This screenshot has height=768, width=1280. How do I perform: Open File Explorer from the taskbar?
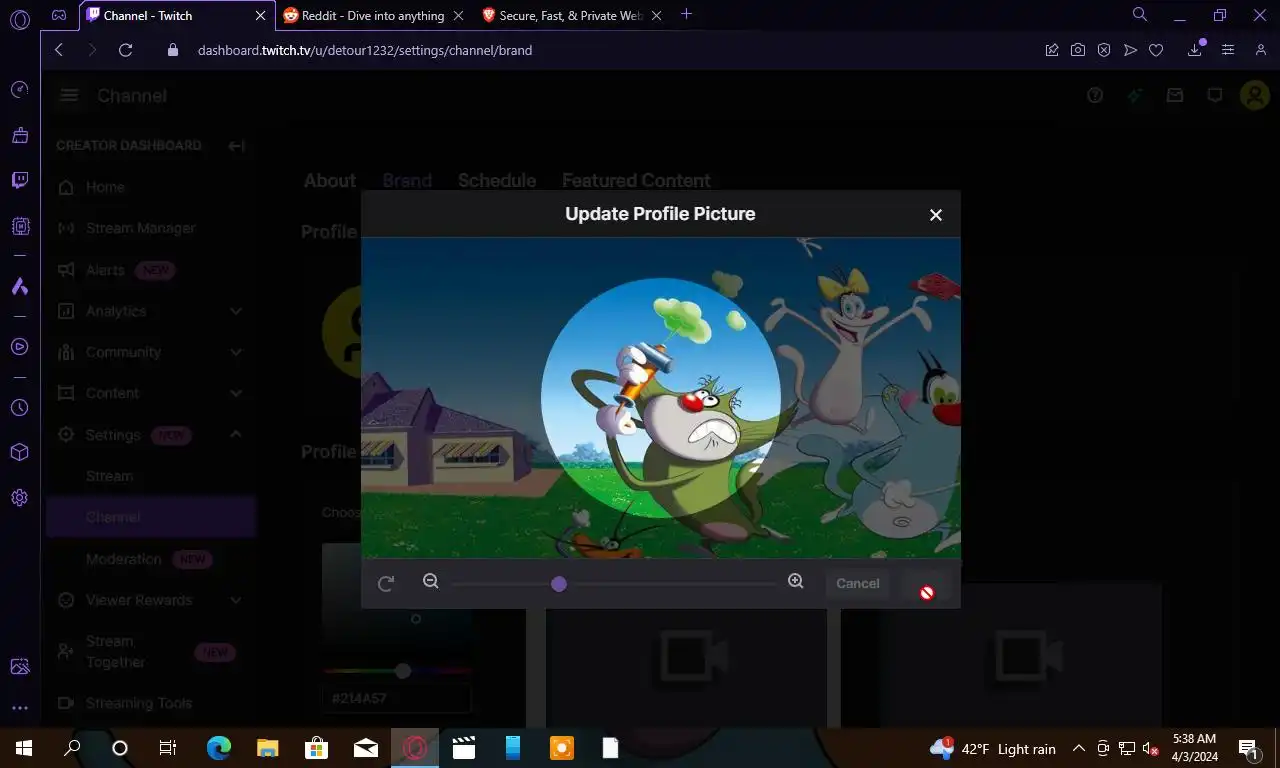[267, 748]
